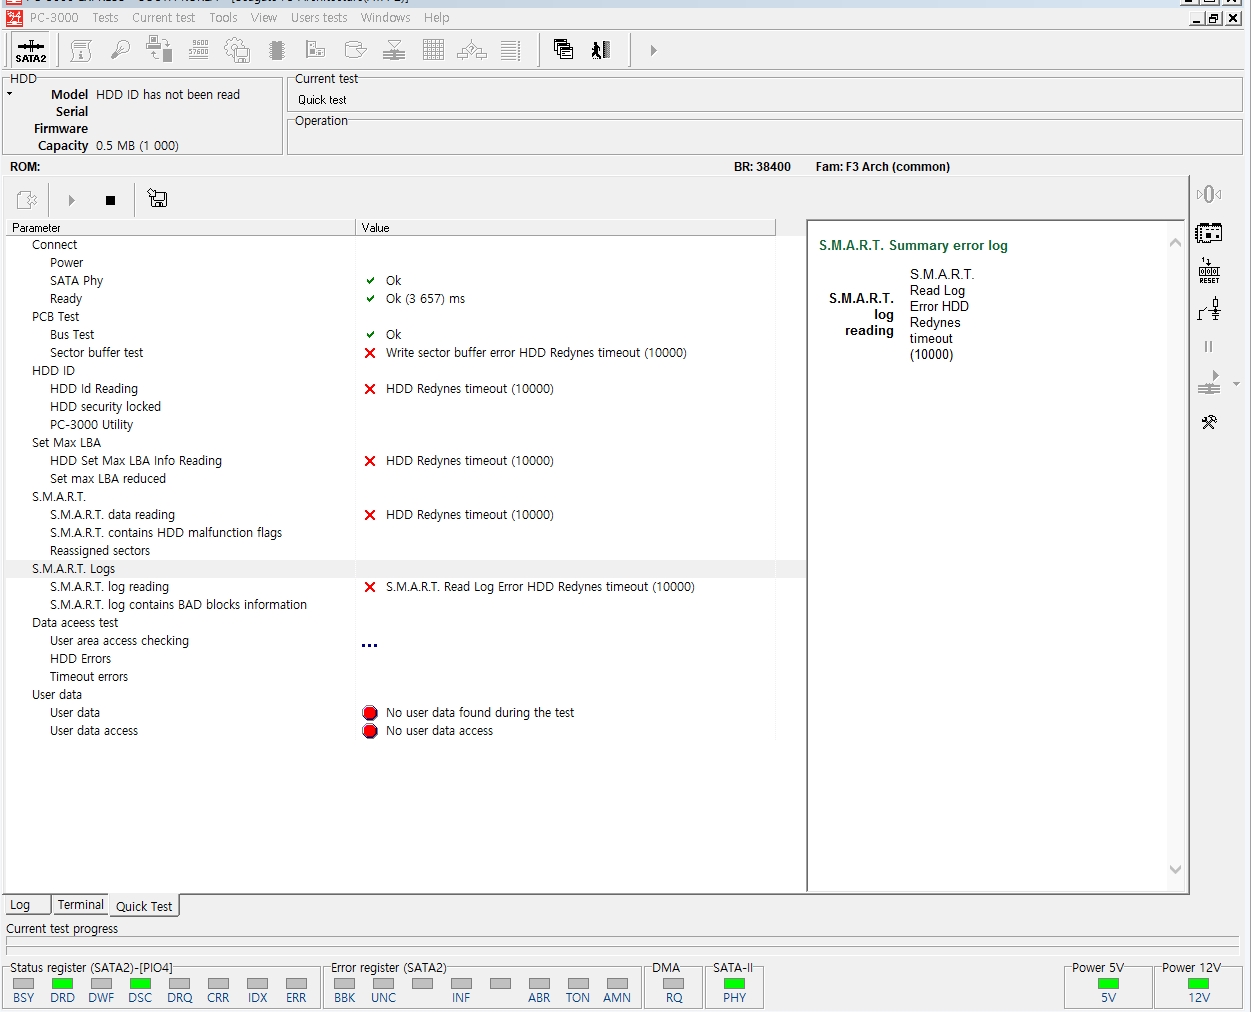Click the computer data transfer toolbar icon

click(x=159, y=50)
